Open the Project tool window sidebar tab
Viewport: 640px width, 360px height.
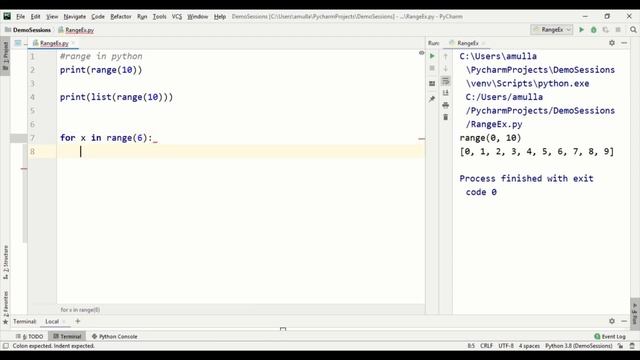pyautogui.click(x=5, y=55)
